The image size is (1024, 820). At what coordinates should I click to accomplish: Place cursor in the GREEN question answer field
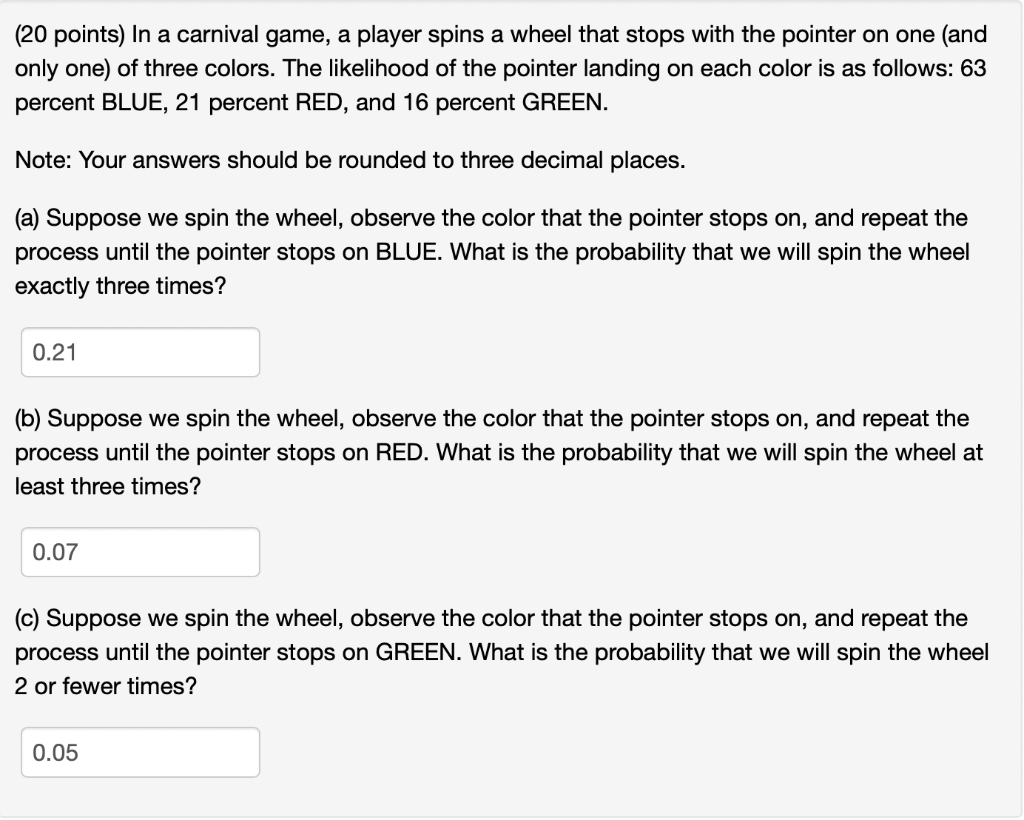pyautogui.click(x=140, y=753)
